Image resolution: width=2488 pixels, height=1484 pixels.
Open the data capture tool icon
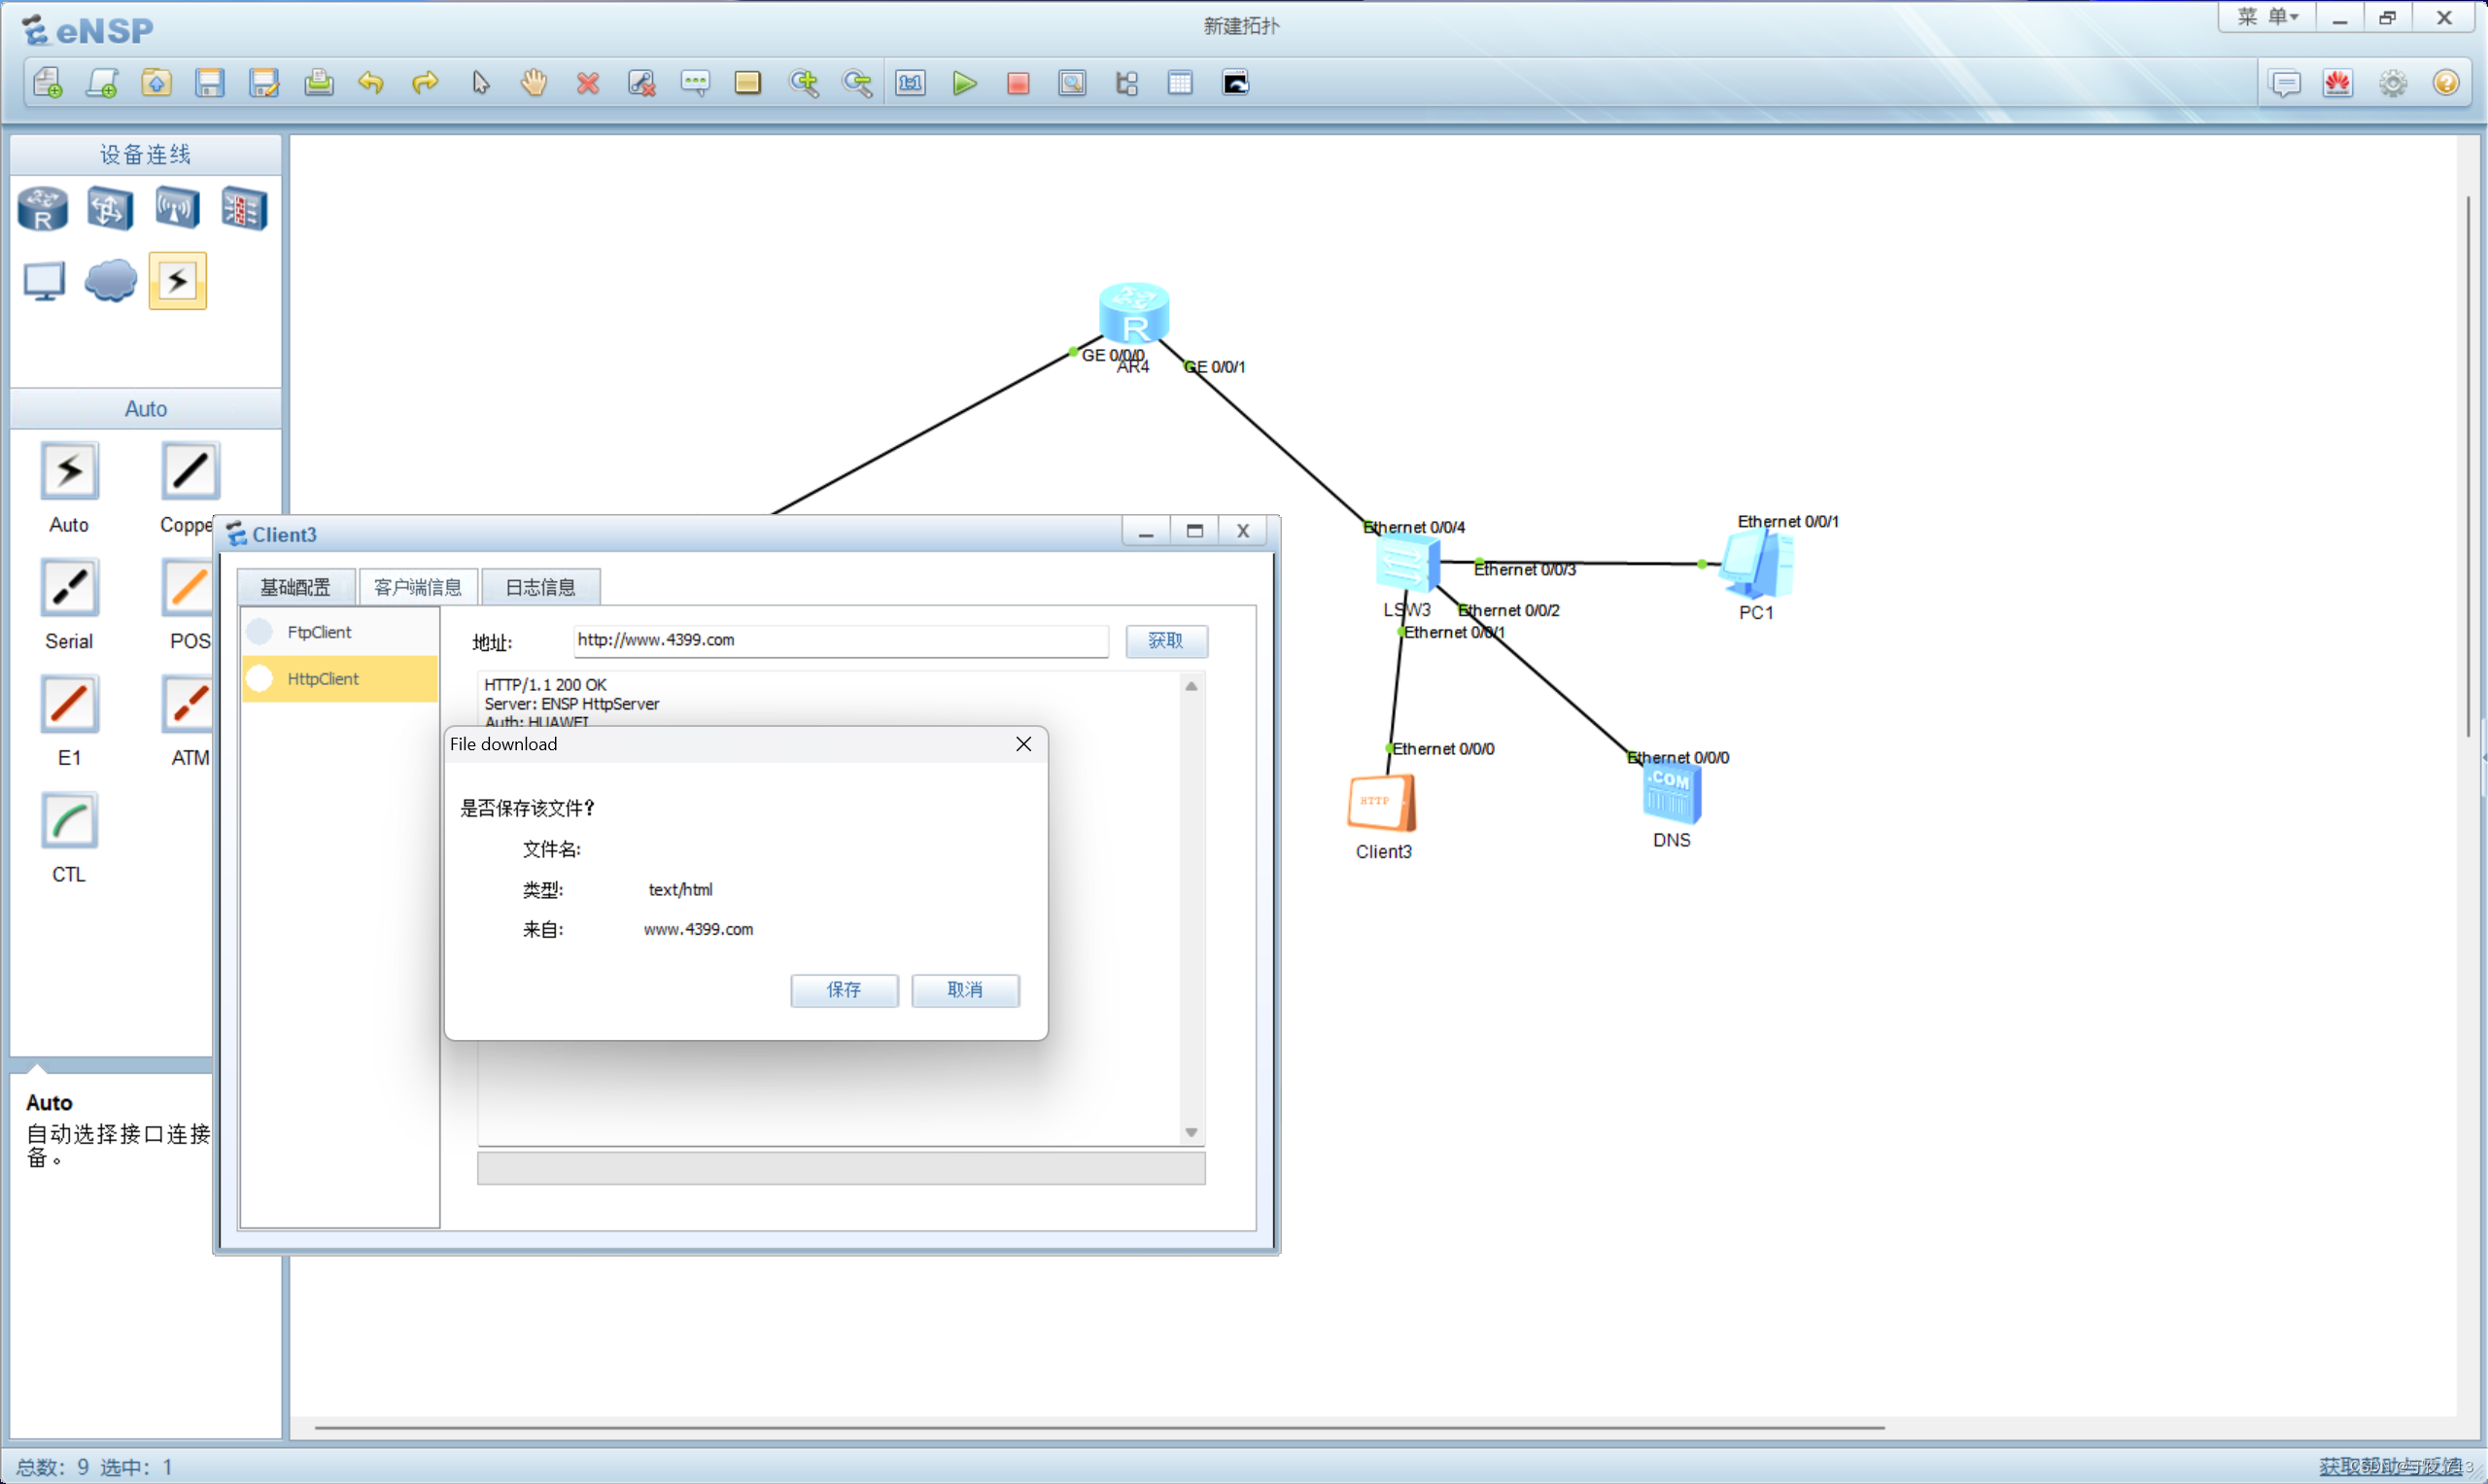click(x=1073, y=83)
